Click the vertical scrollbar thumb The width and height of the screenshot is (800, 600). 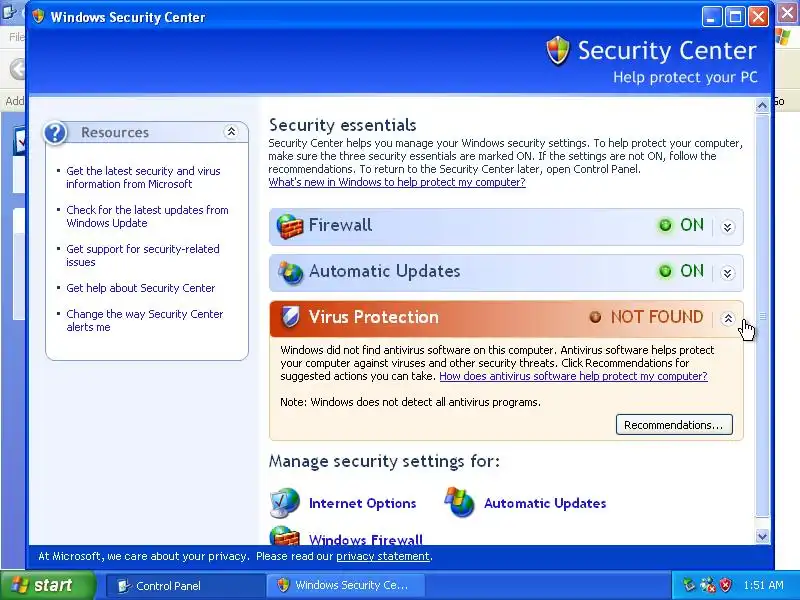tap(762, 316)
